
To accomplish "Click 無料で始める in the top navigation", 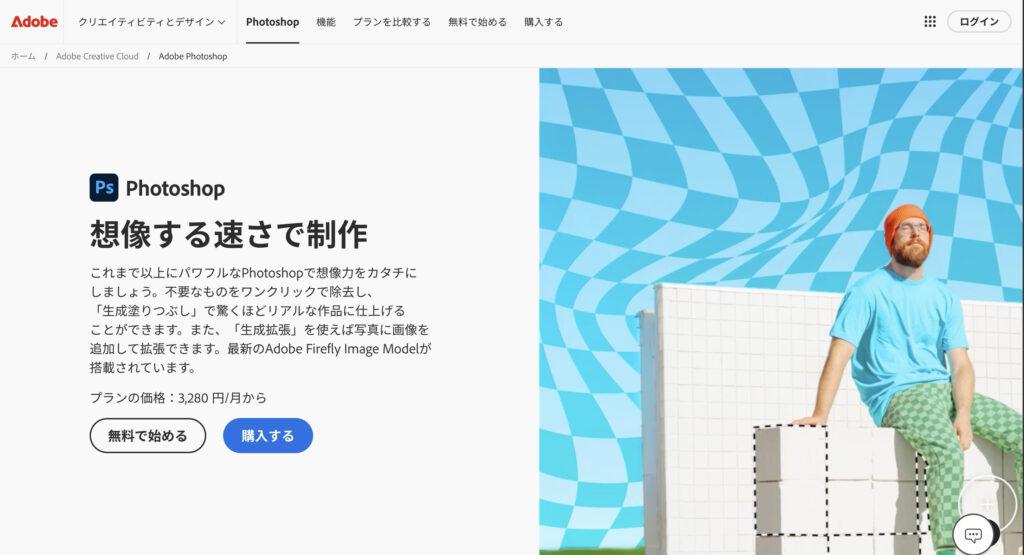I will [x=477, y=22].
